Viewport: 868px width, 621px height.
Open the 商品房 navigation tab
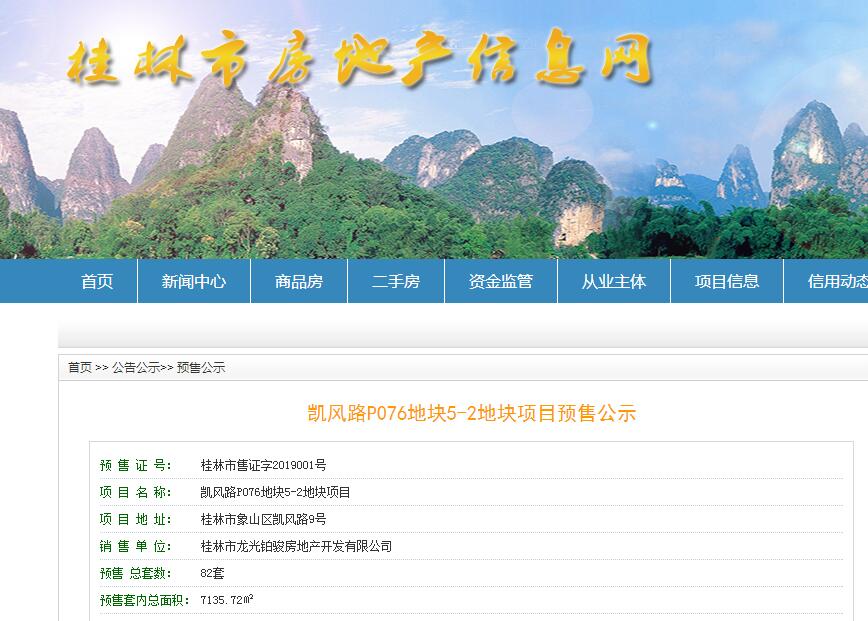299,282
